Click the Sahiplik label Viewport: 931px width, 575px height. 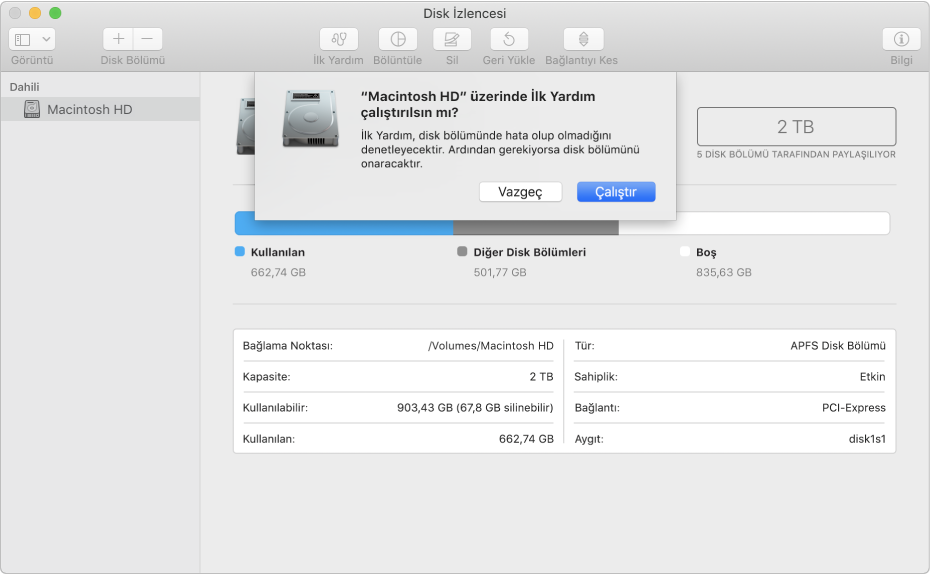596,377
